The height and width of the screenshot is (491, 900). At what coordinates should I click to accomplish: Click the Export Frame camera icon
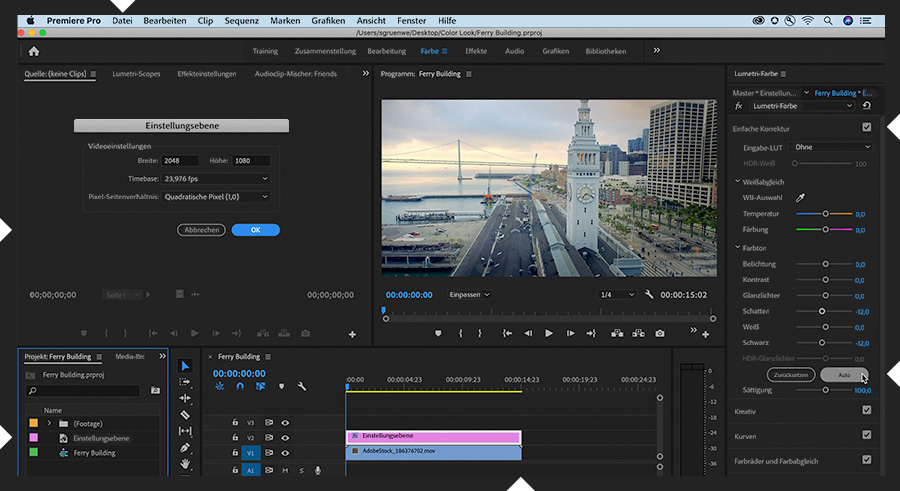(659, 333)
